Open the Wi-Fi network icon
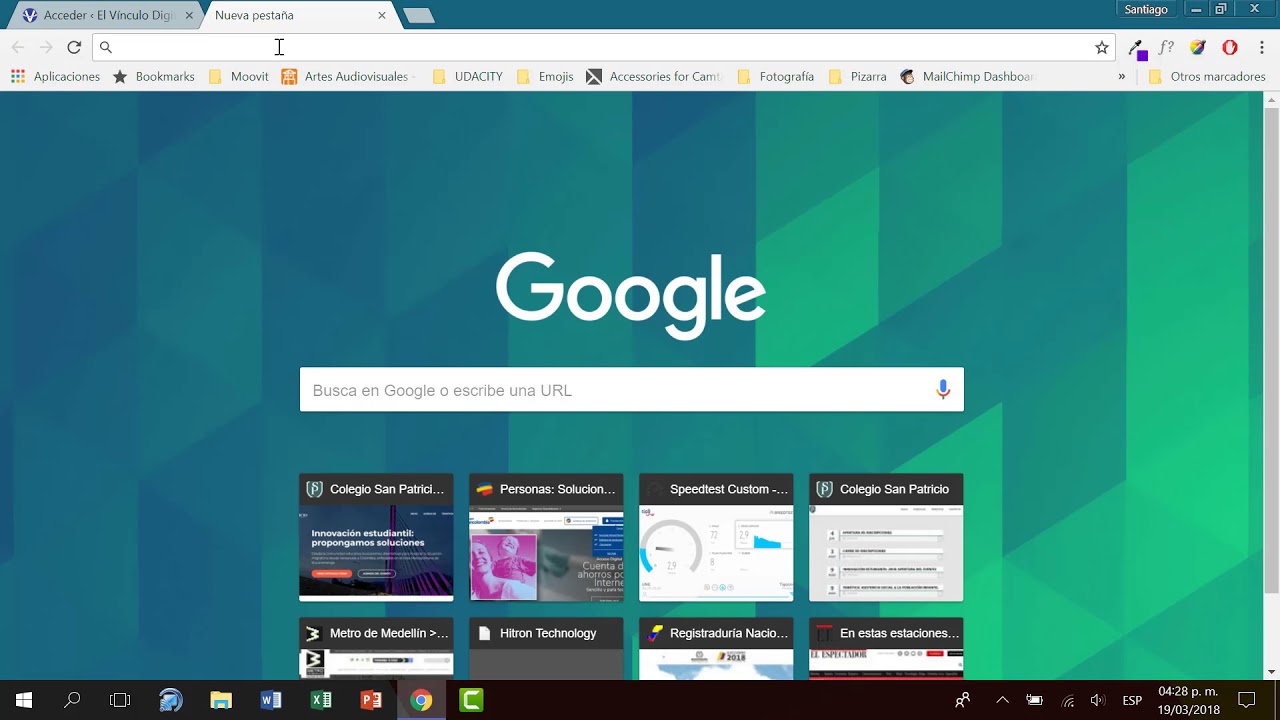Viewport: 1280px width, 720px height. click(x=1068, y=700)
